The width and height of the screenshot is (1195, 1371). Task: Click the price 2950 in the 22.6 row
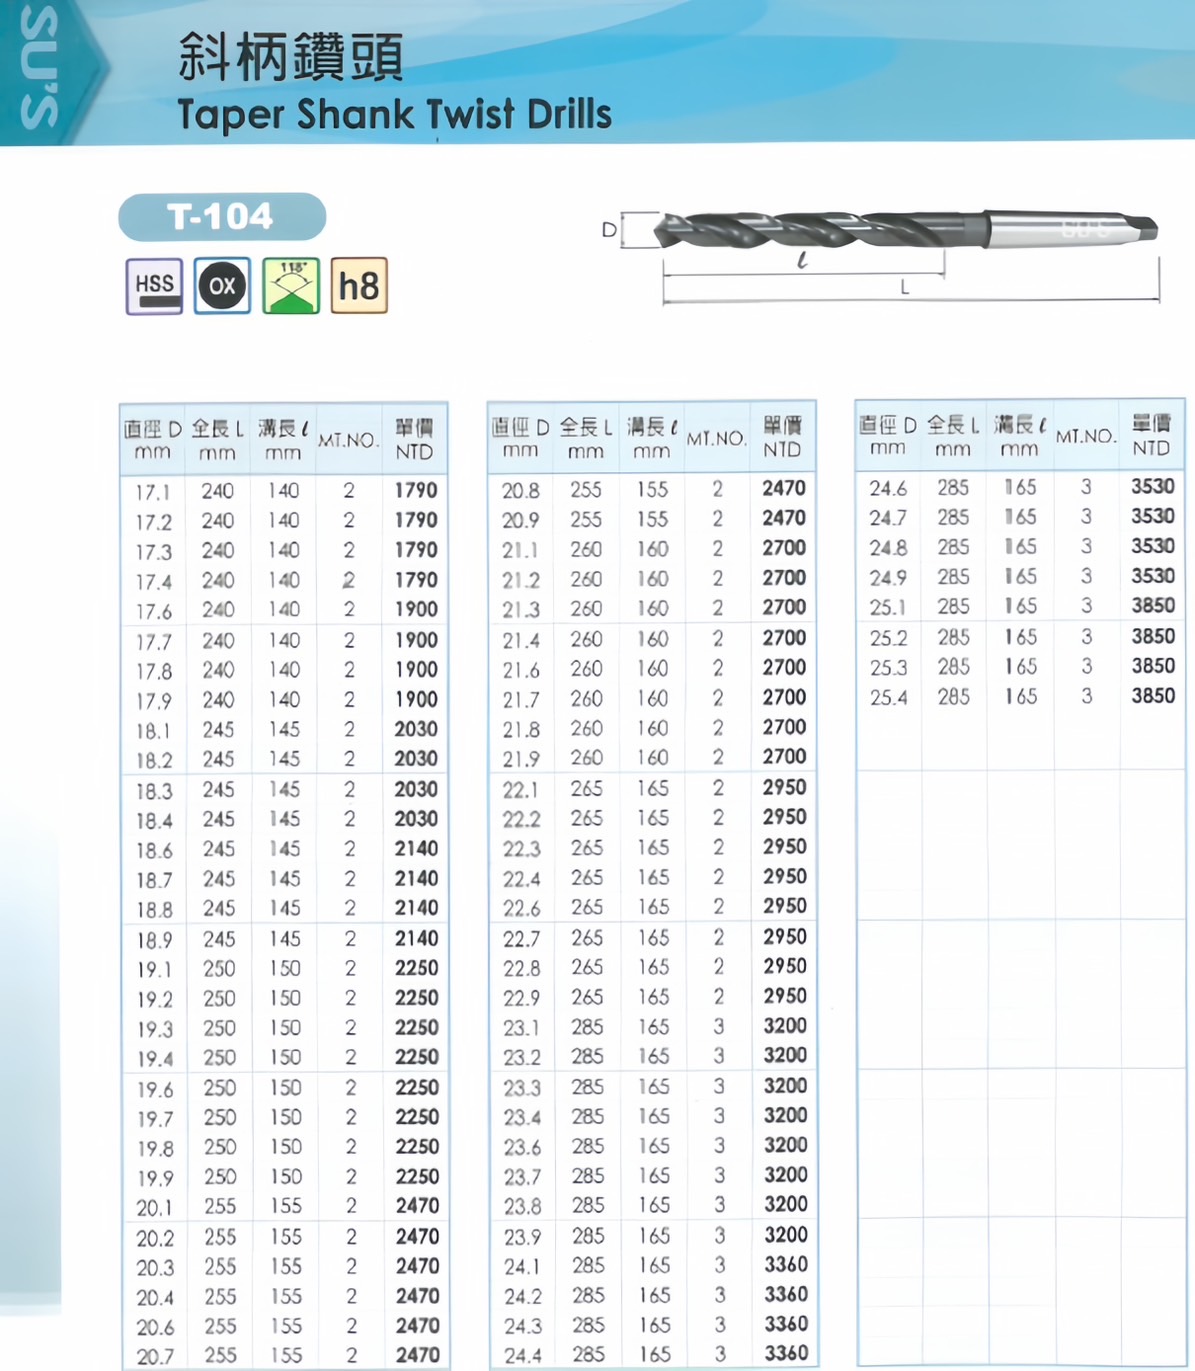coord(784,905)
